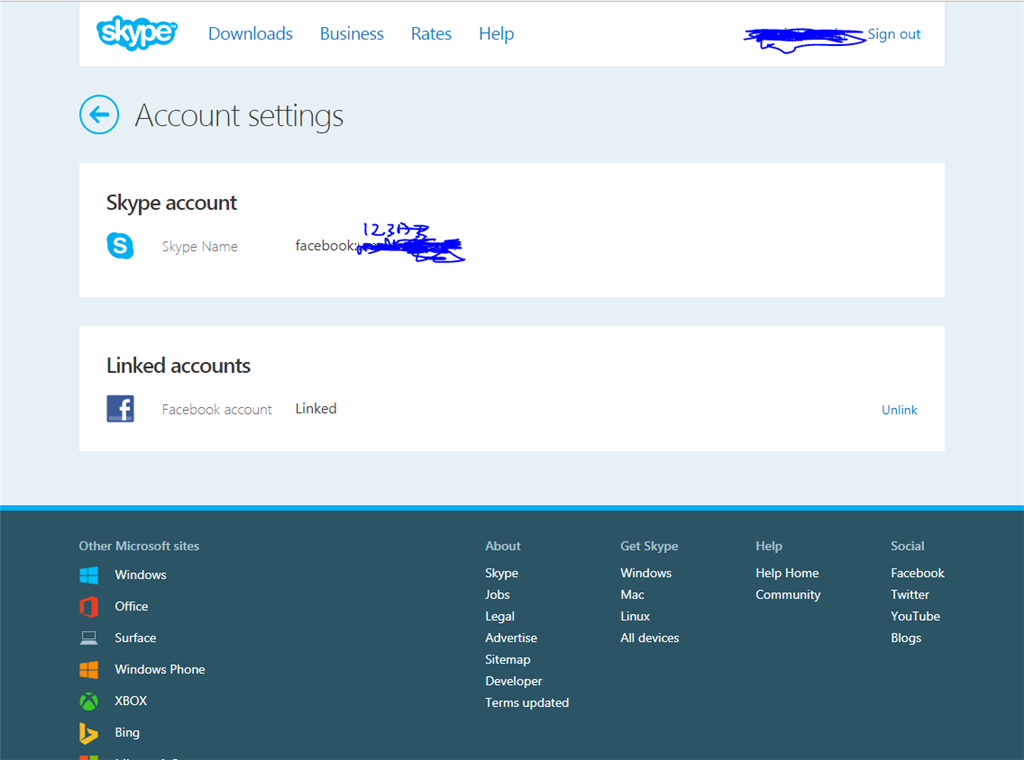Screen dimensions: 1024x760
Task: Select Windows under Get Skype
Action: pyautogui.click(x=645, y=573)
